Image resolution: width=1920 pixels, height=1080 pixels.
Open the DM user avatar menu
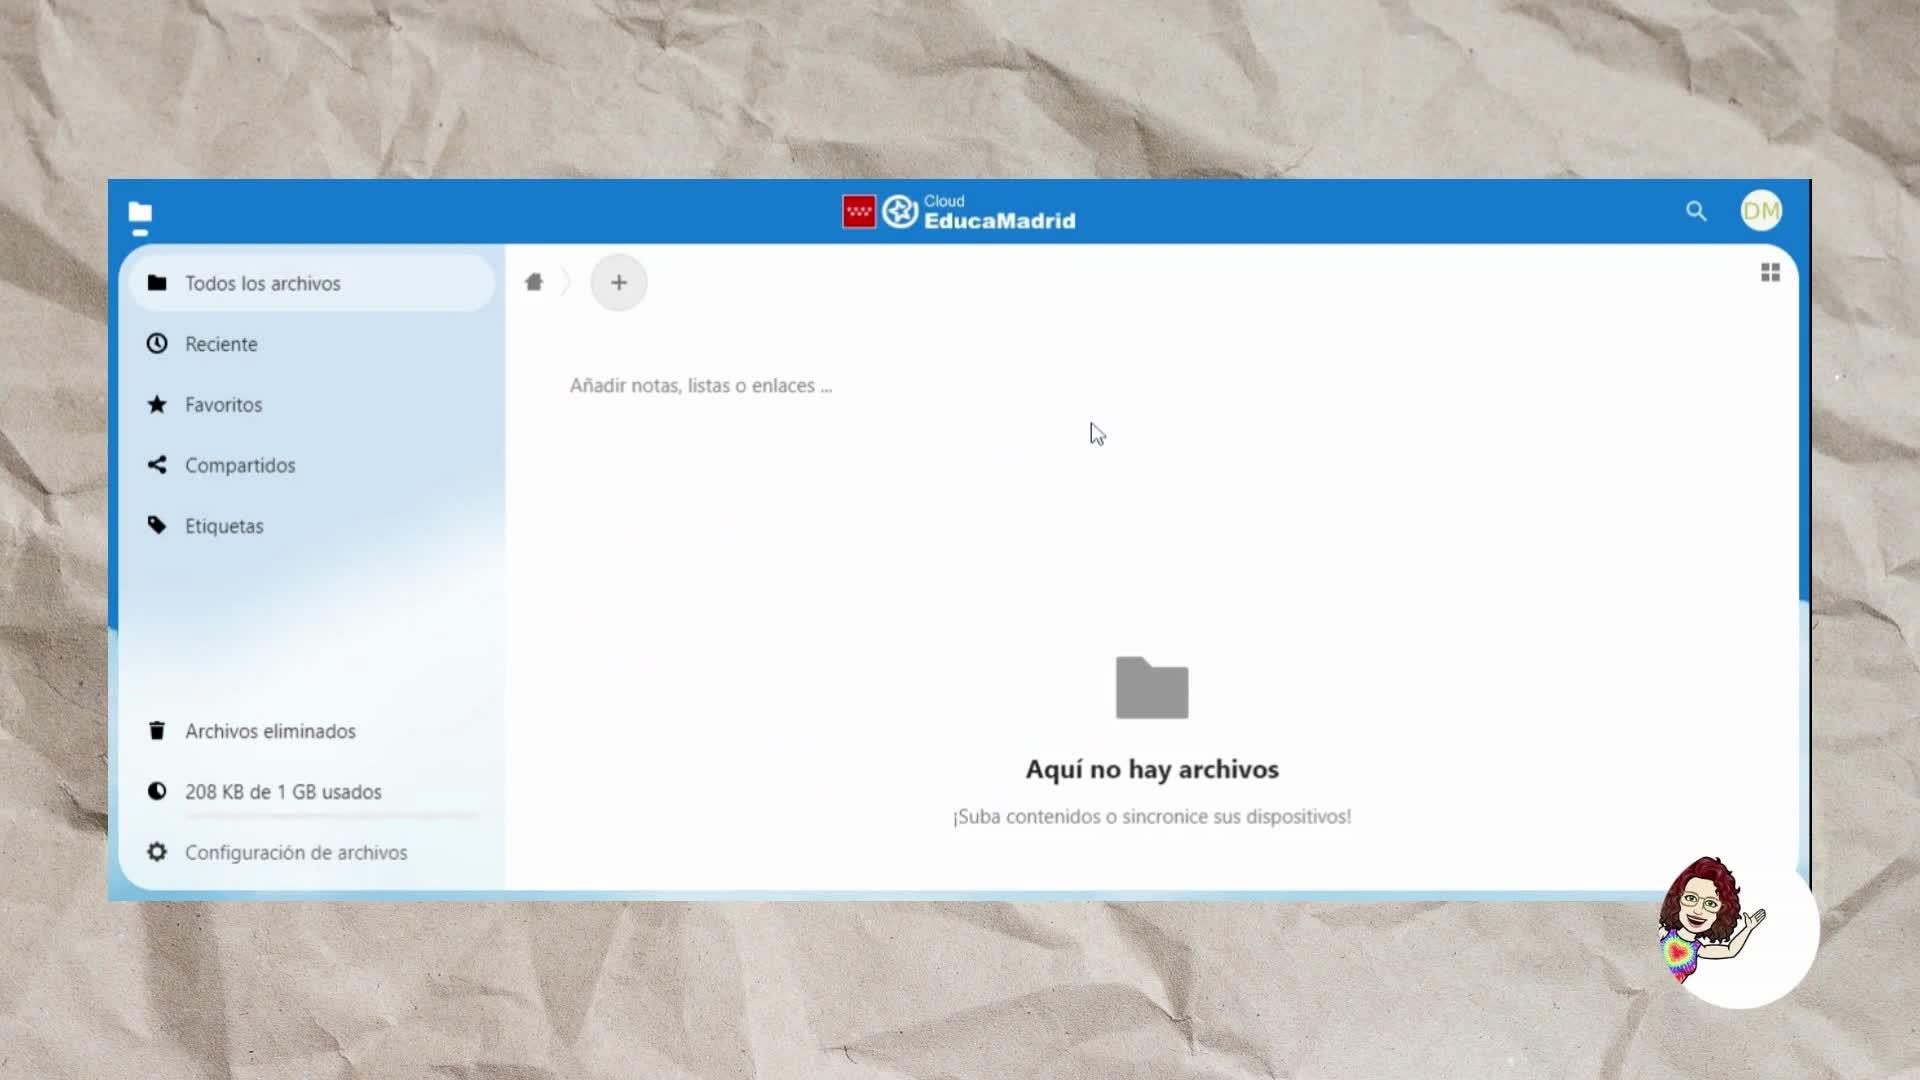click(x=1760, y=211)
